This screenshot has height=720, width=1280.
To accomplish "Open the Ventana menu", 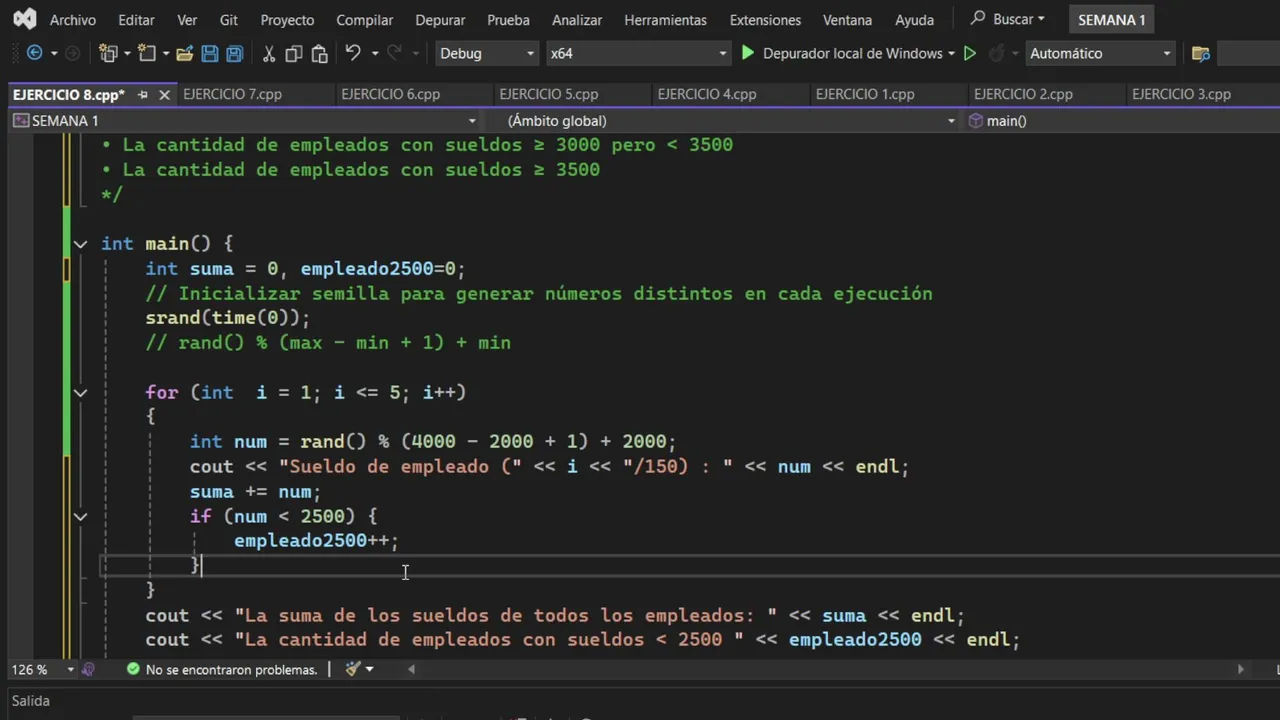I will point(847,19).
